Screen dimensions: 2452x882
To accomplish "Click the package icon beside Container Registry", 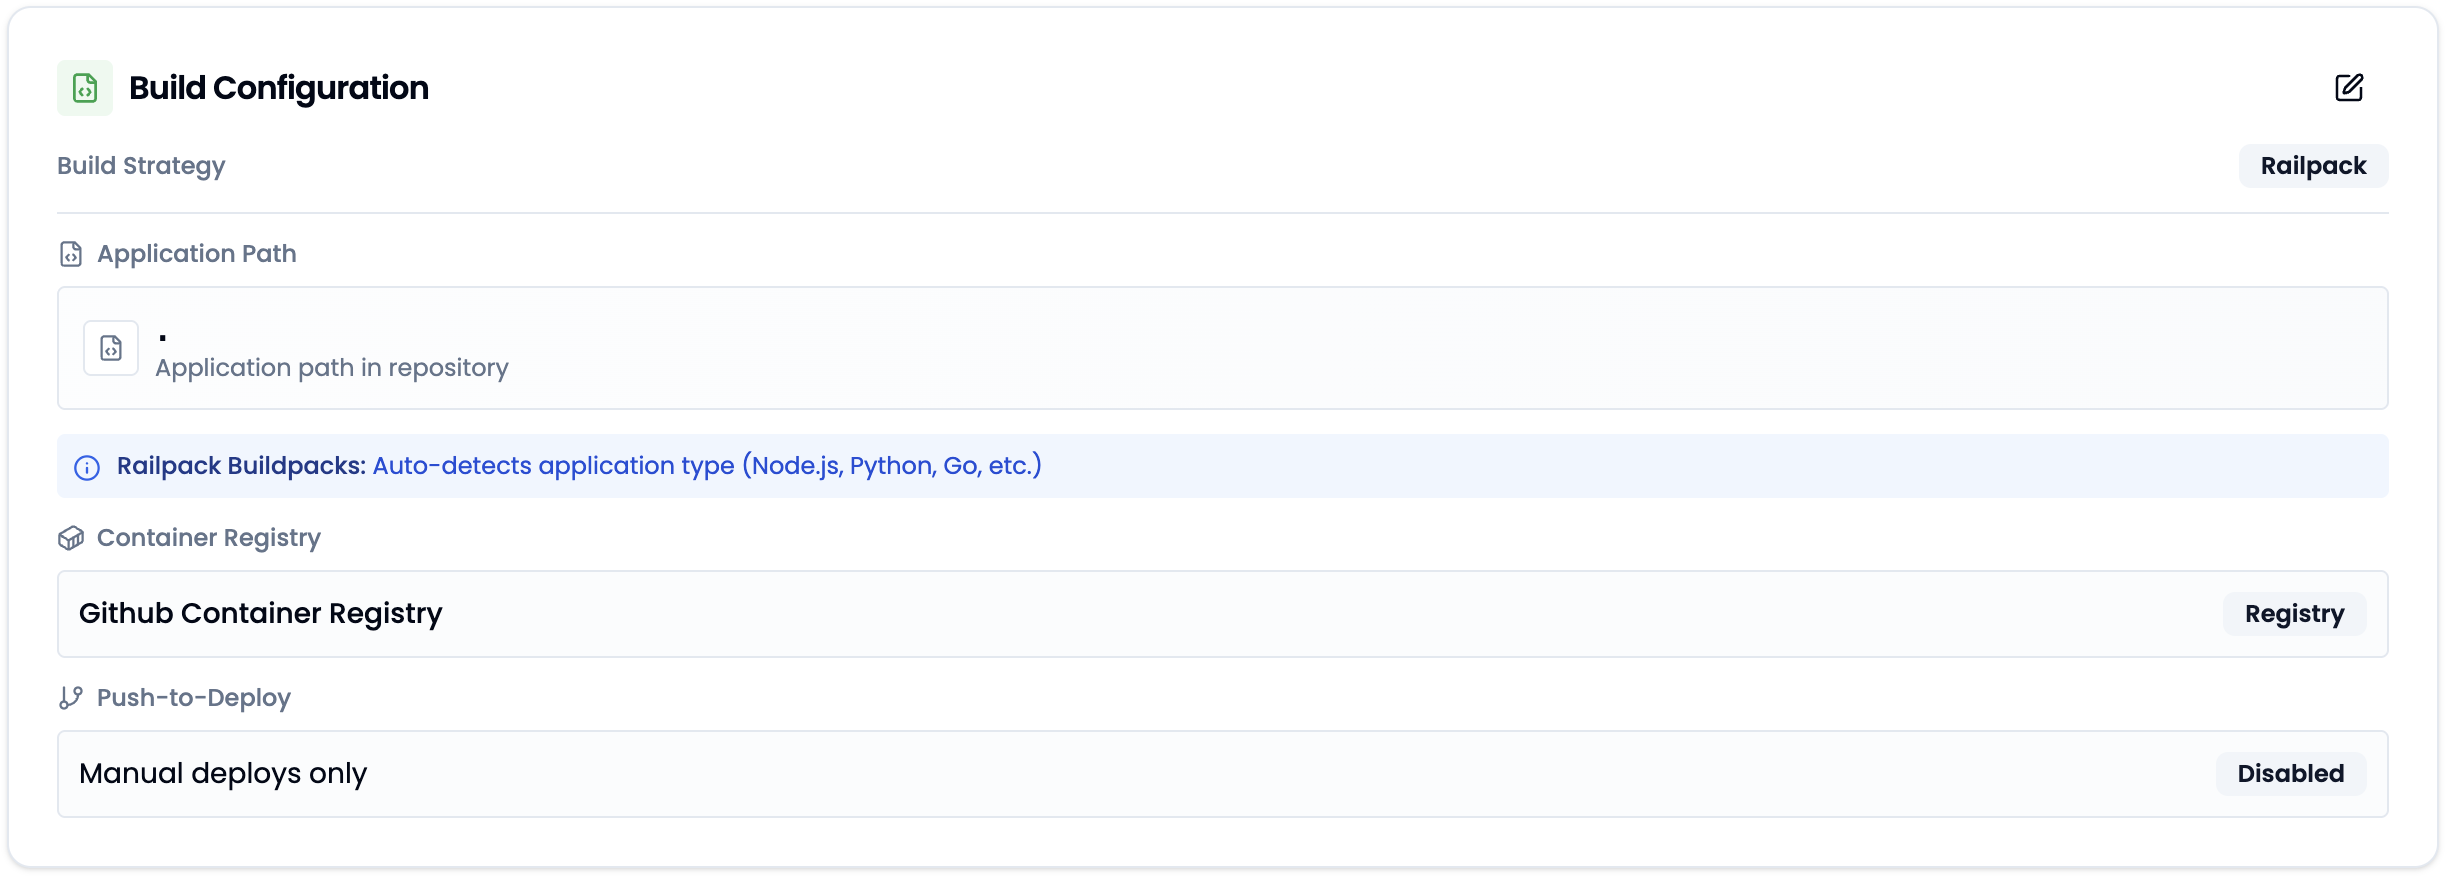I will [71, 538].
